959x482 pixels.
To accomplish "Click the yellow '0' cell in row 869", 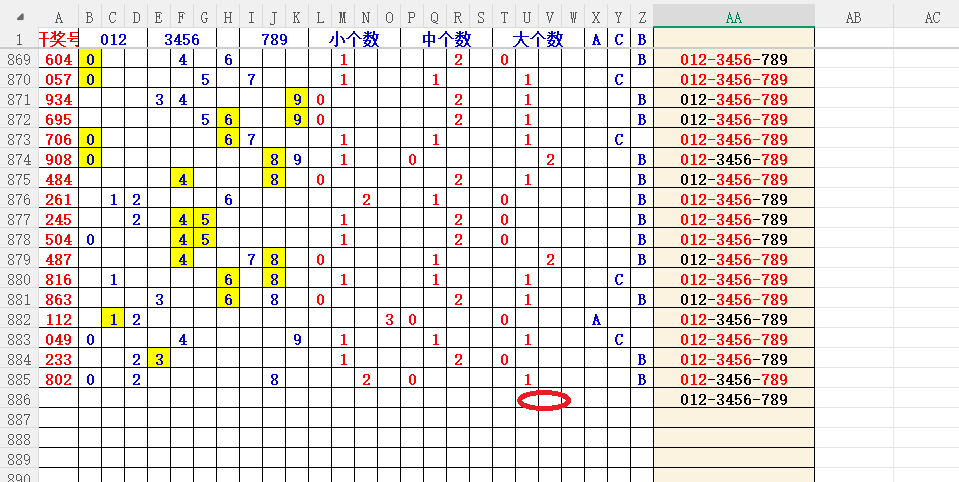I will point(91,59).
